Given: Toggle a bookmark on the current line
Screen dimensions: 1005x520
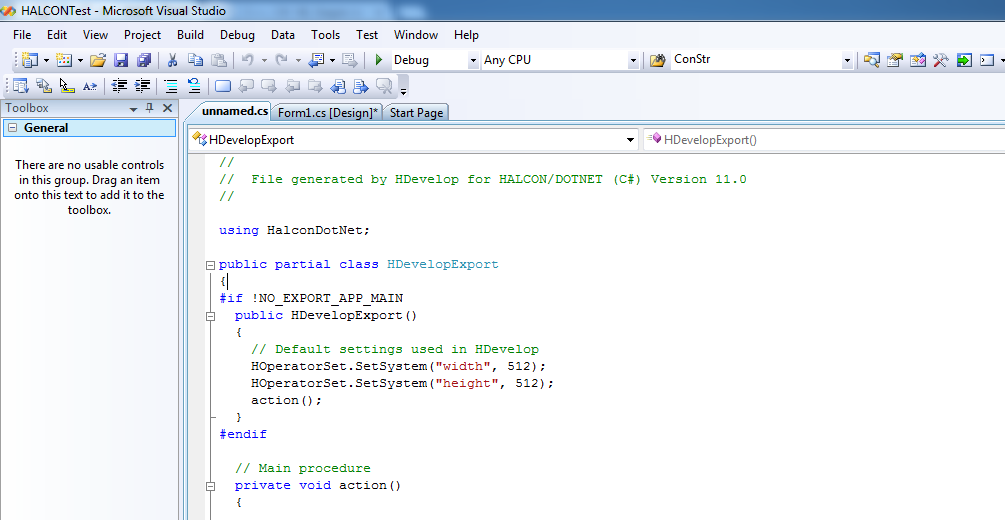Looking at the screenshot, I should tap(223, 86).
